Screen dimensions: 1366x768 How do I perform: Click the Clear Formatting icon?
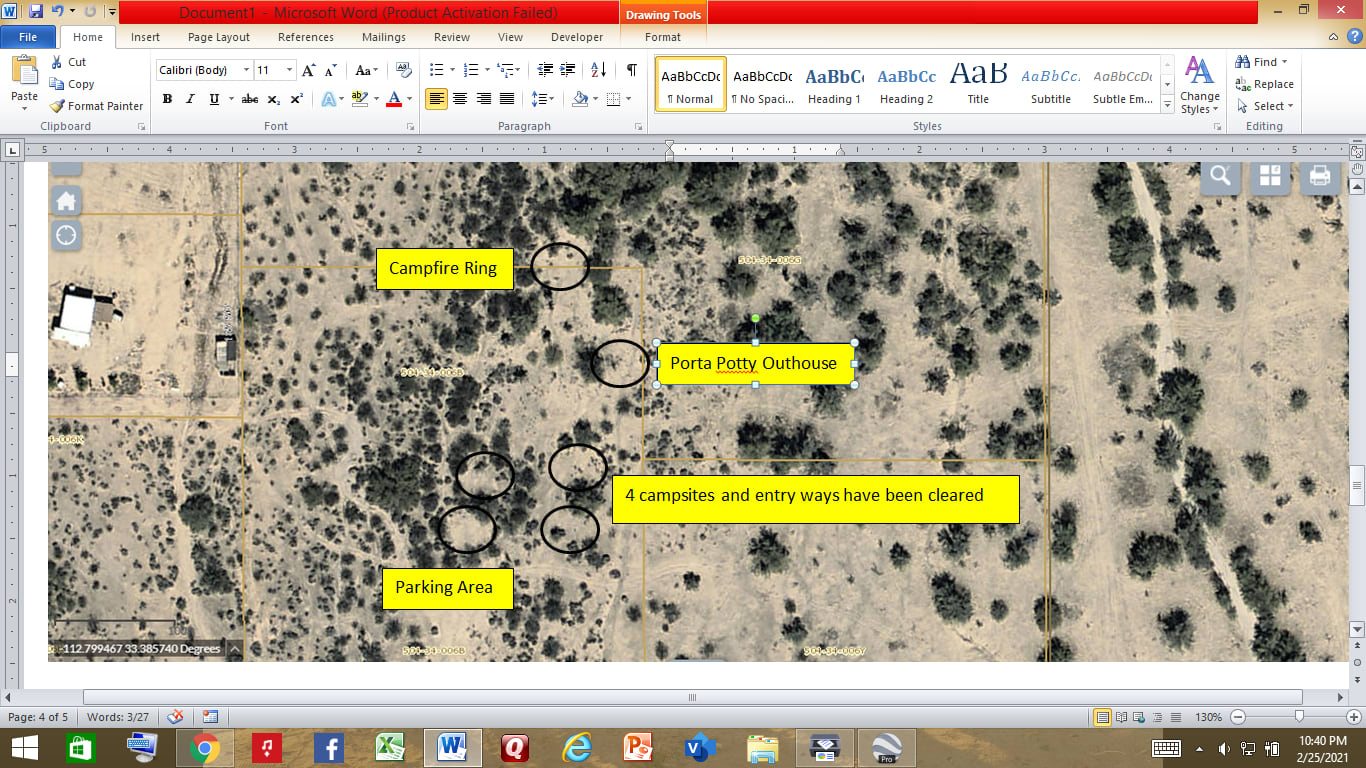pyautogui.click(x=404, y=70)
